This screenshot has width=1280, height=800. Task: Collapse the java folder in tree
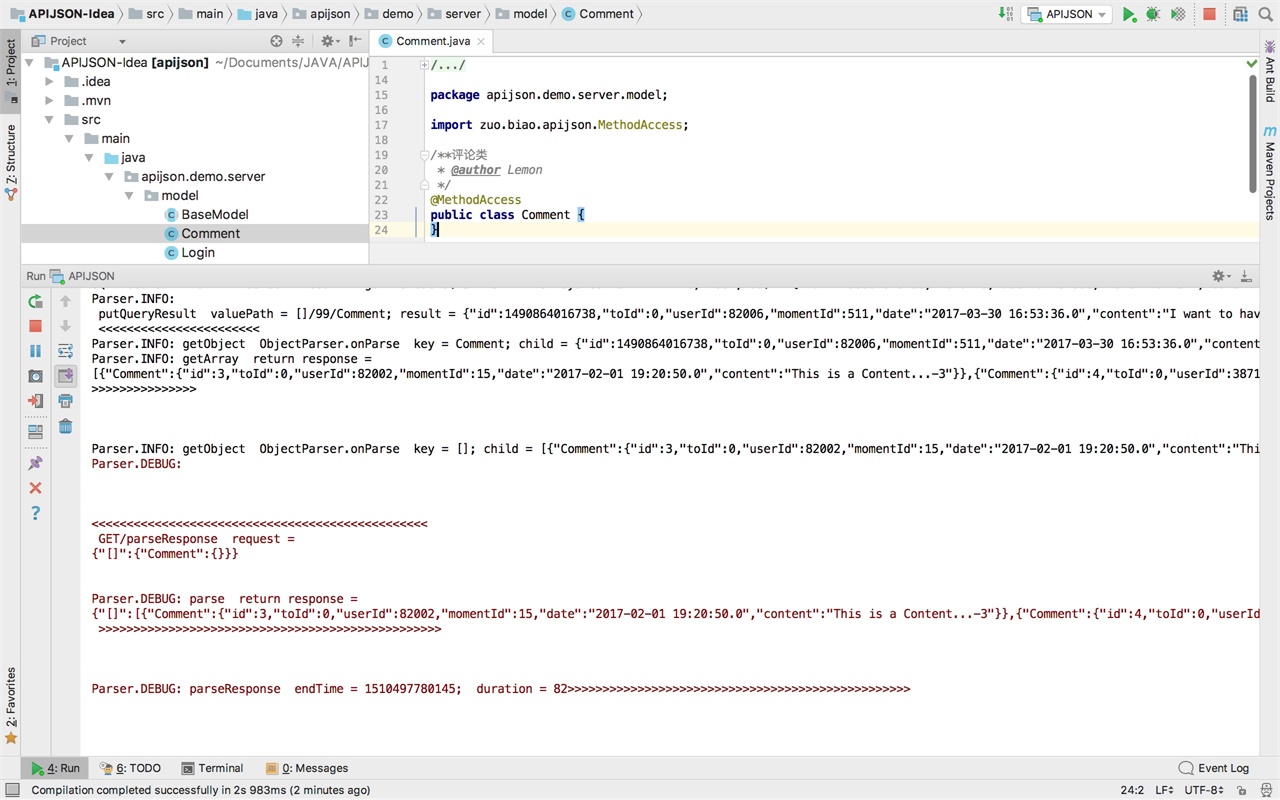(x=89, y=158)
